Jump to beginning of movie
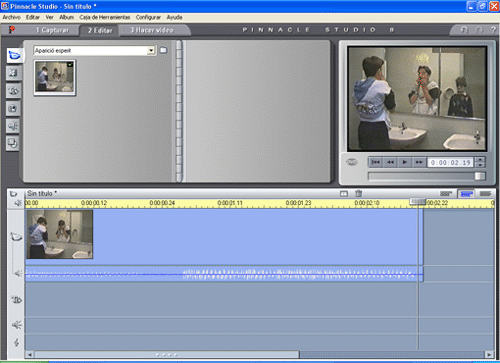This screenshot has width=500, height=363. (x=376, y=162)
